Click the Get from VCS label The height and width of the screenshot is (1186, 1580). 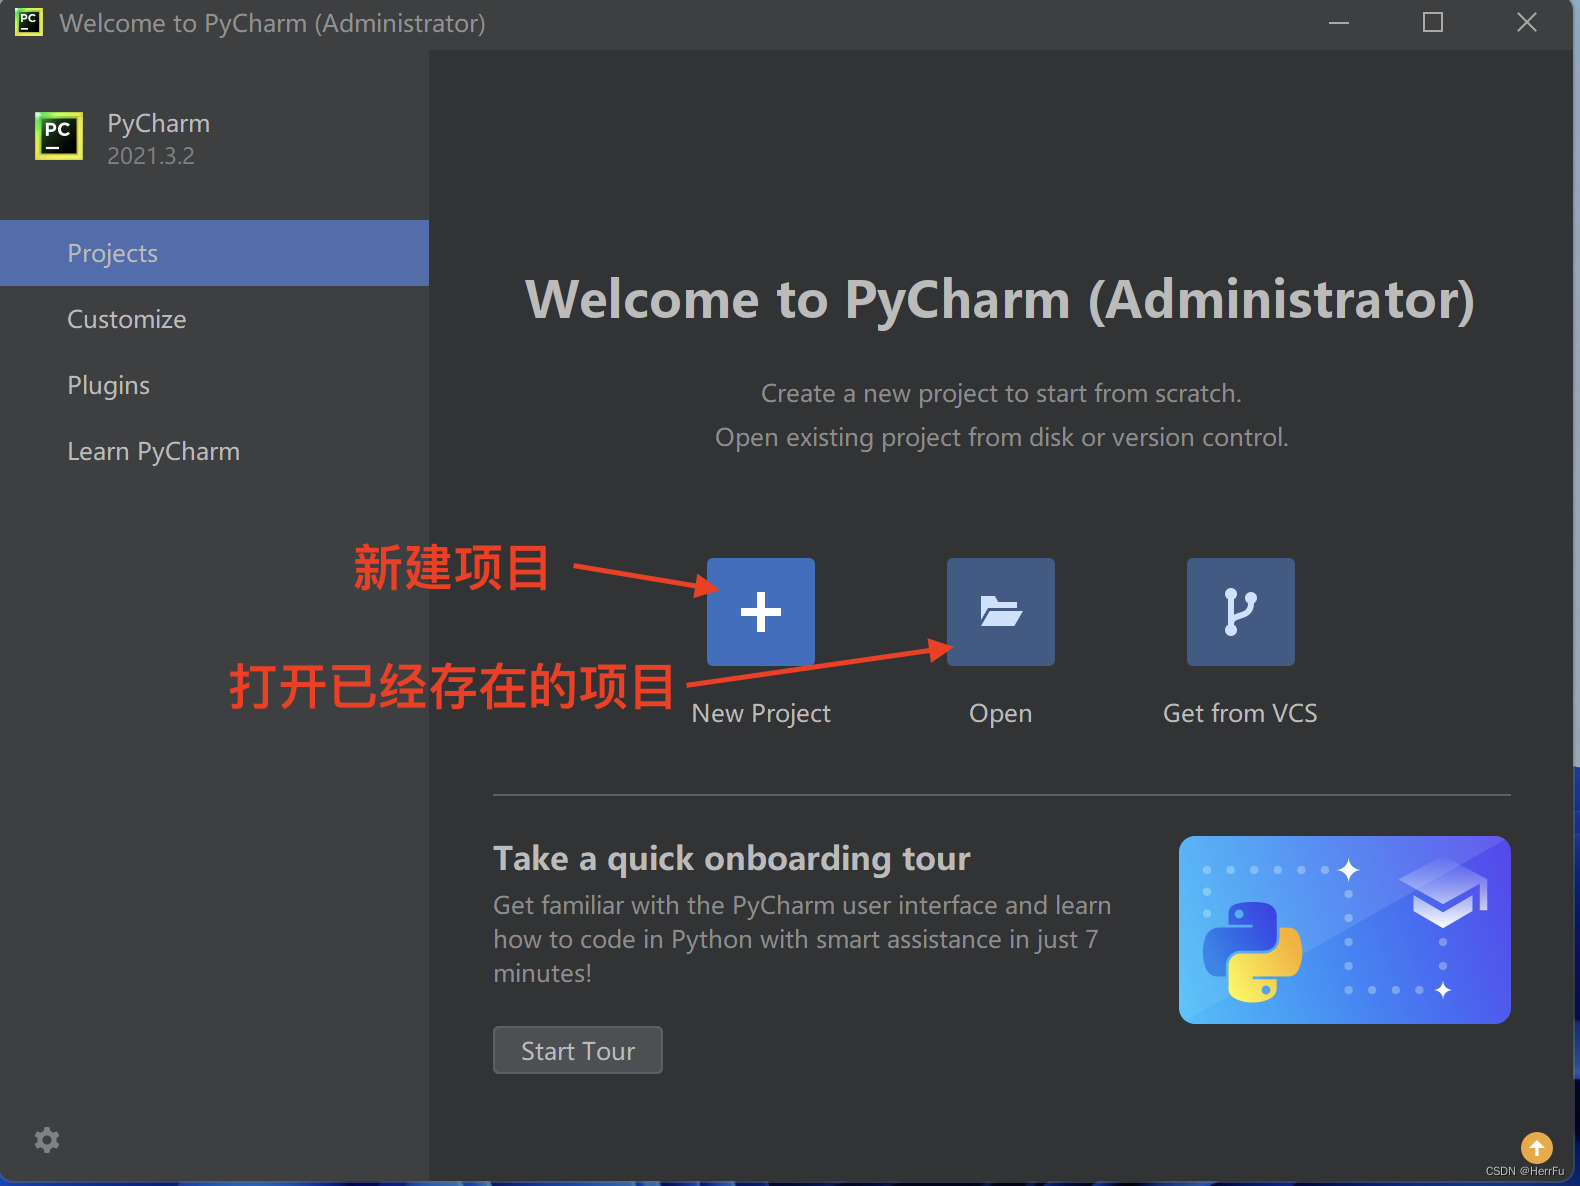click(x=1240, y=713)
